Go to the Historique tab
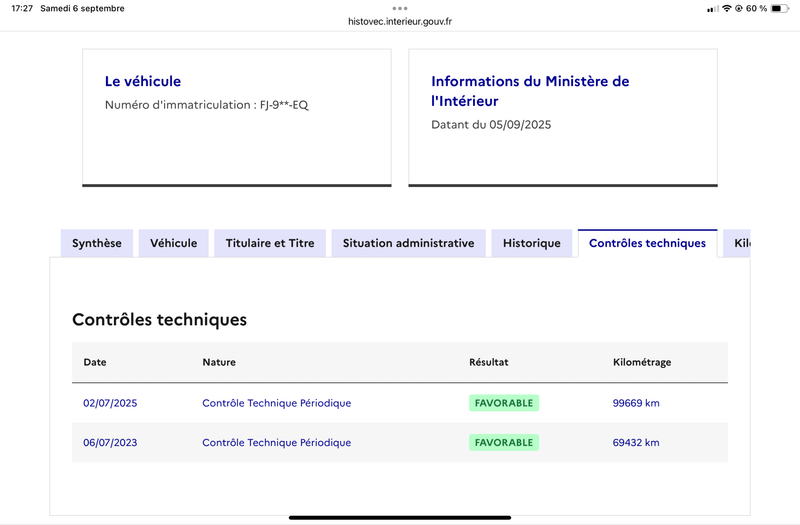 [x=532, y=243]
